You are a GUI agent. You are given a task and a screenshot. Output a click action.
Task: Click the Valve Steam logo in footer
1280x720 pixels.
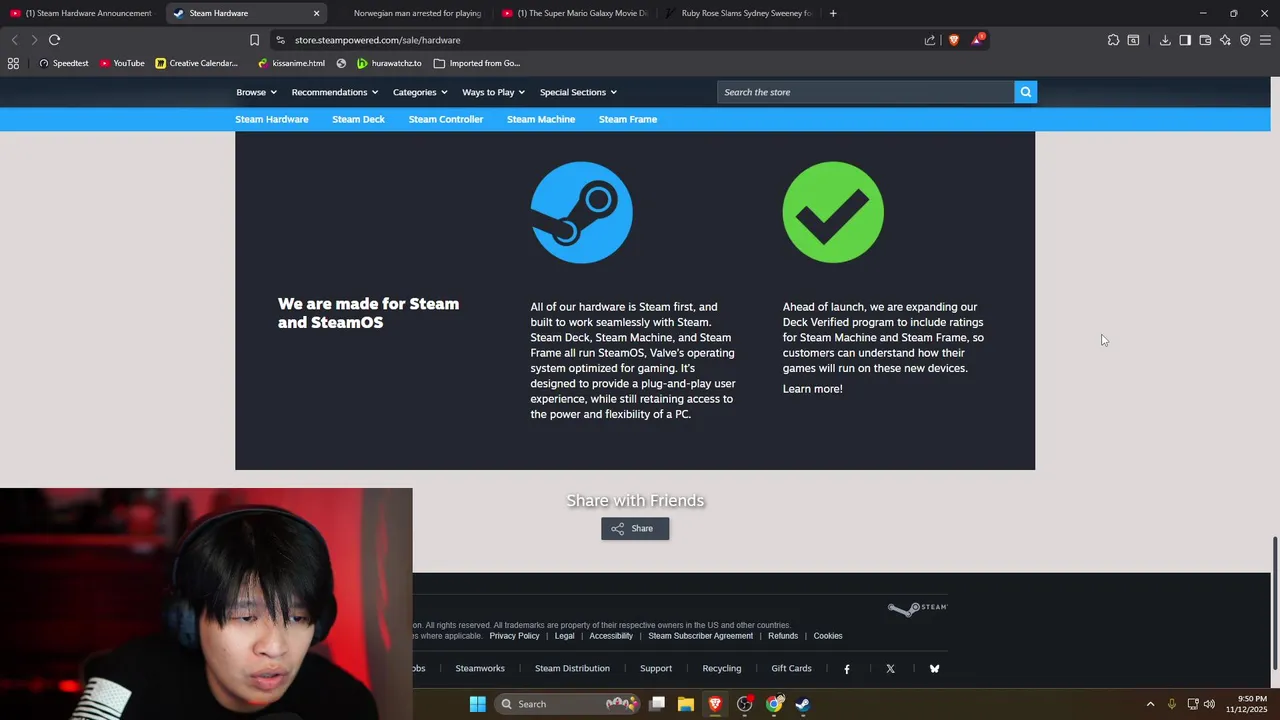917,608
